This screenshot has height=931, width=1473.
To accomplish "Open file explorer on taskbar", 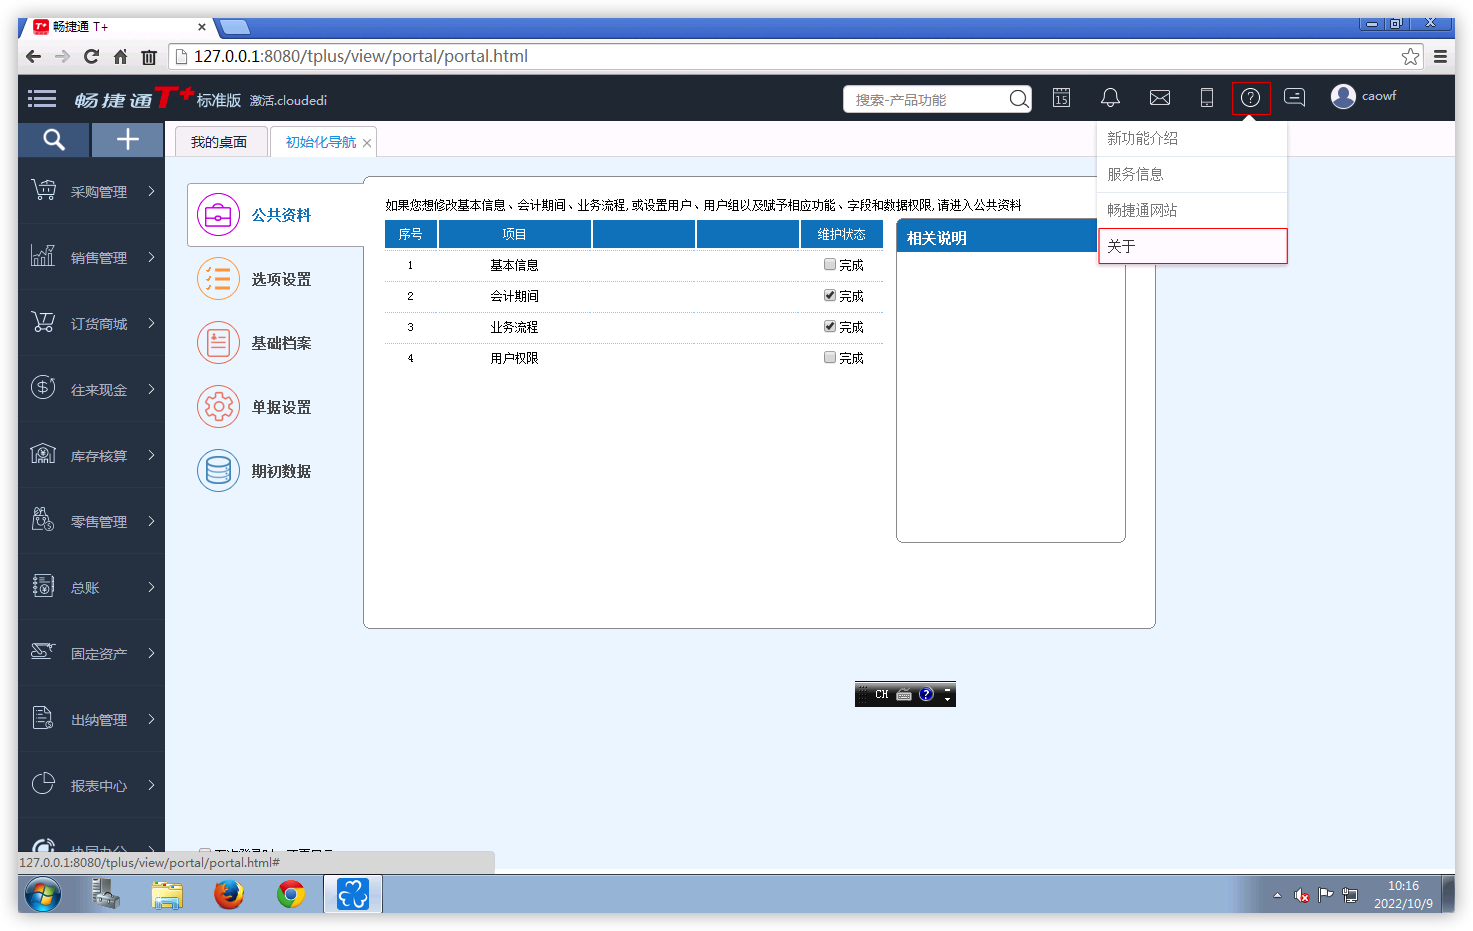I will coord(167,894).
